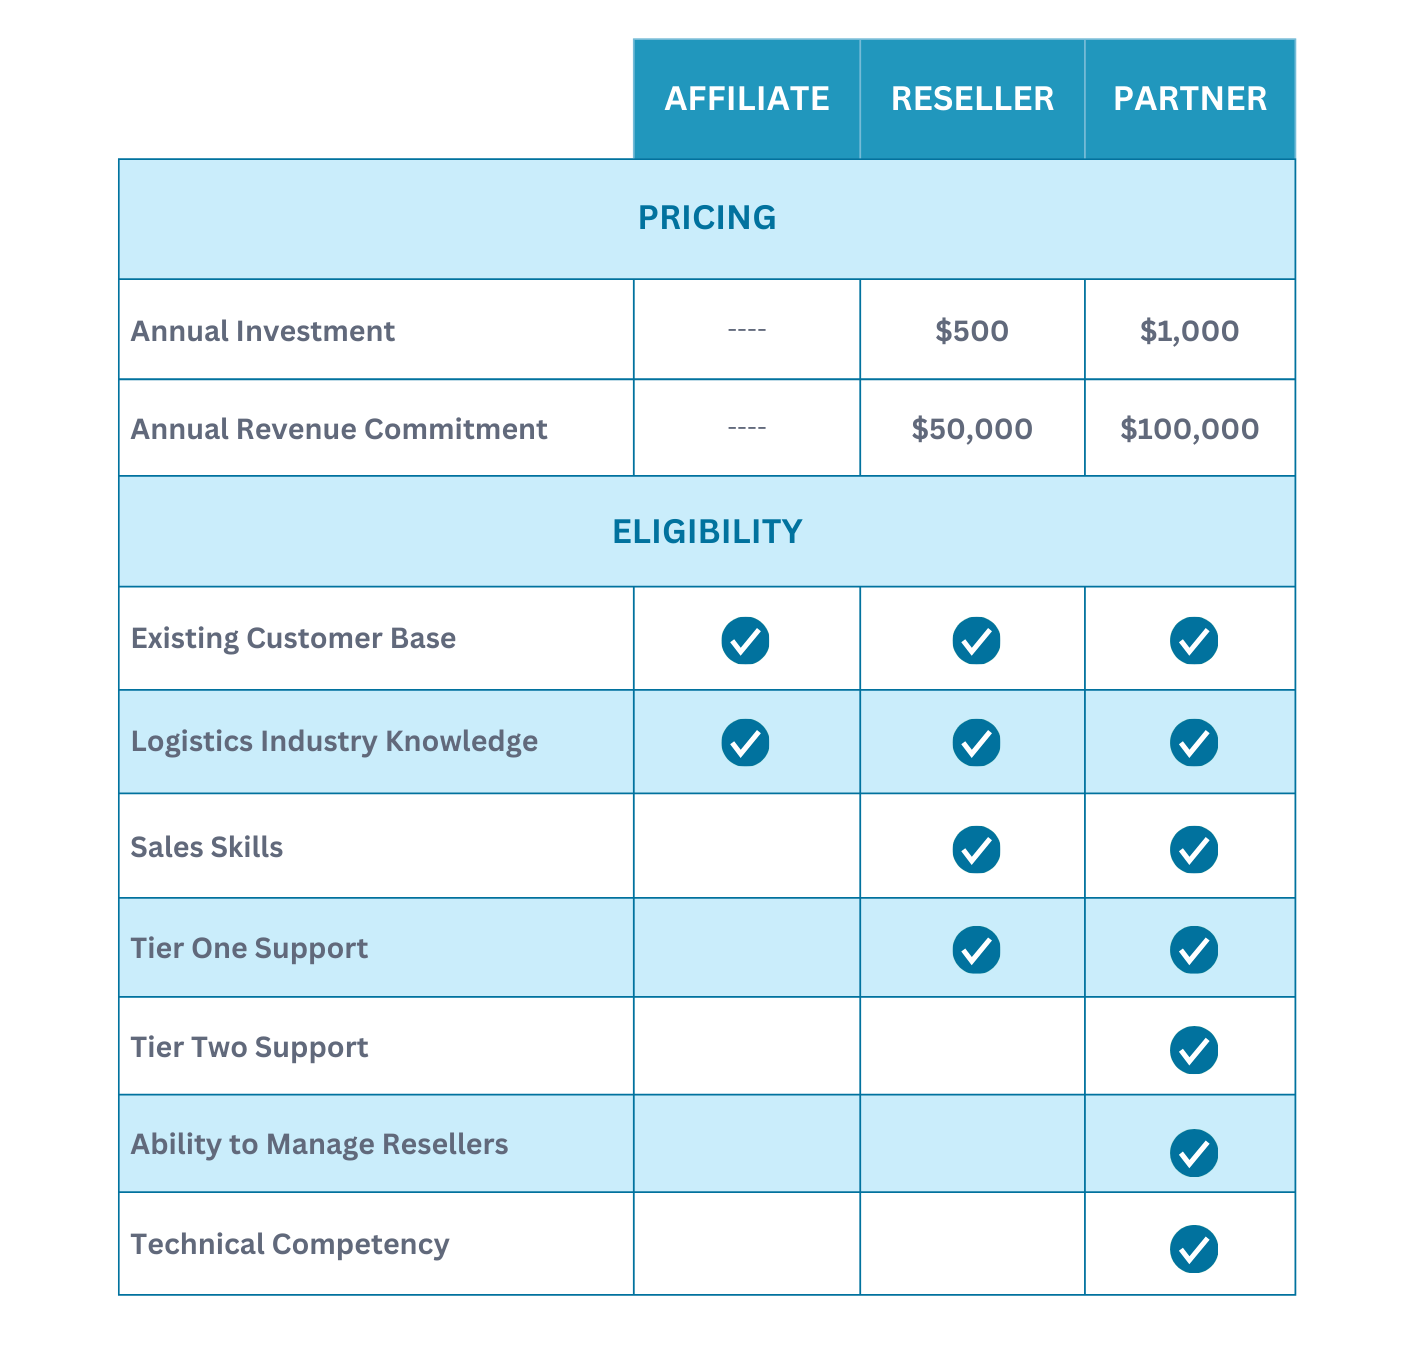This screenshot has width=1414, height=1350.
Task: Click Partner checkmark for Tier Two Support
Action: [x=1194, y=1049]
